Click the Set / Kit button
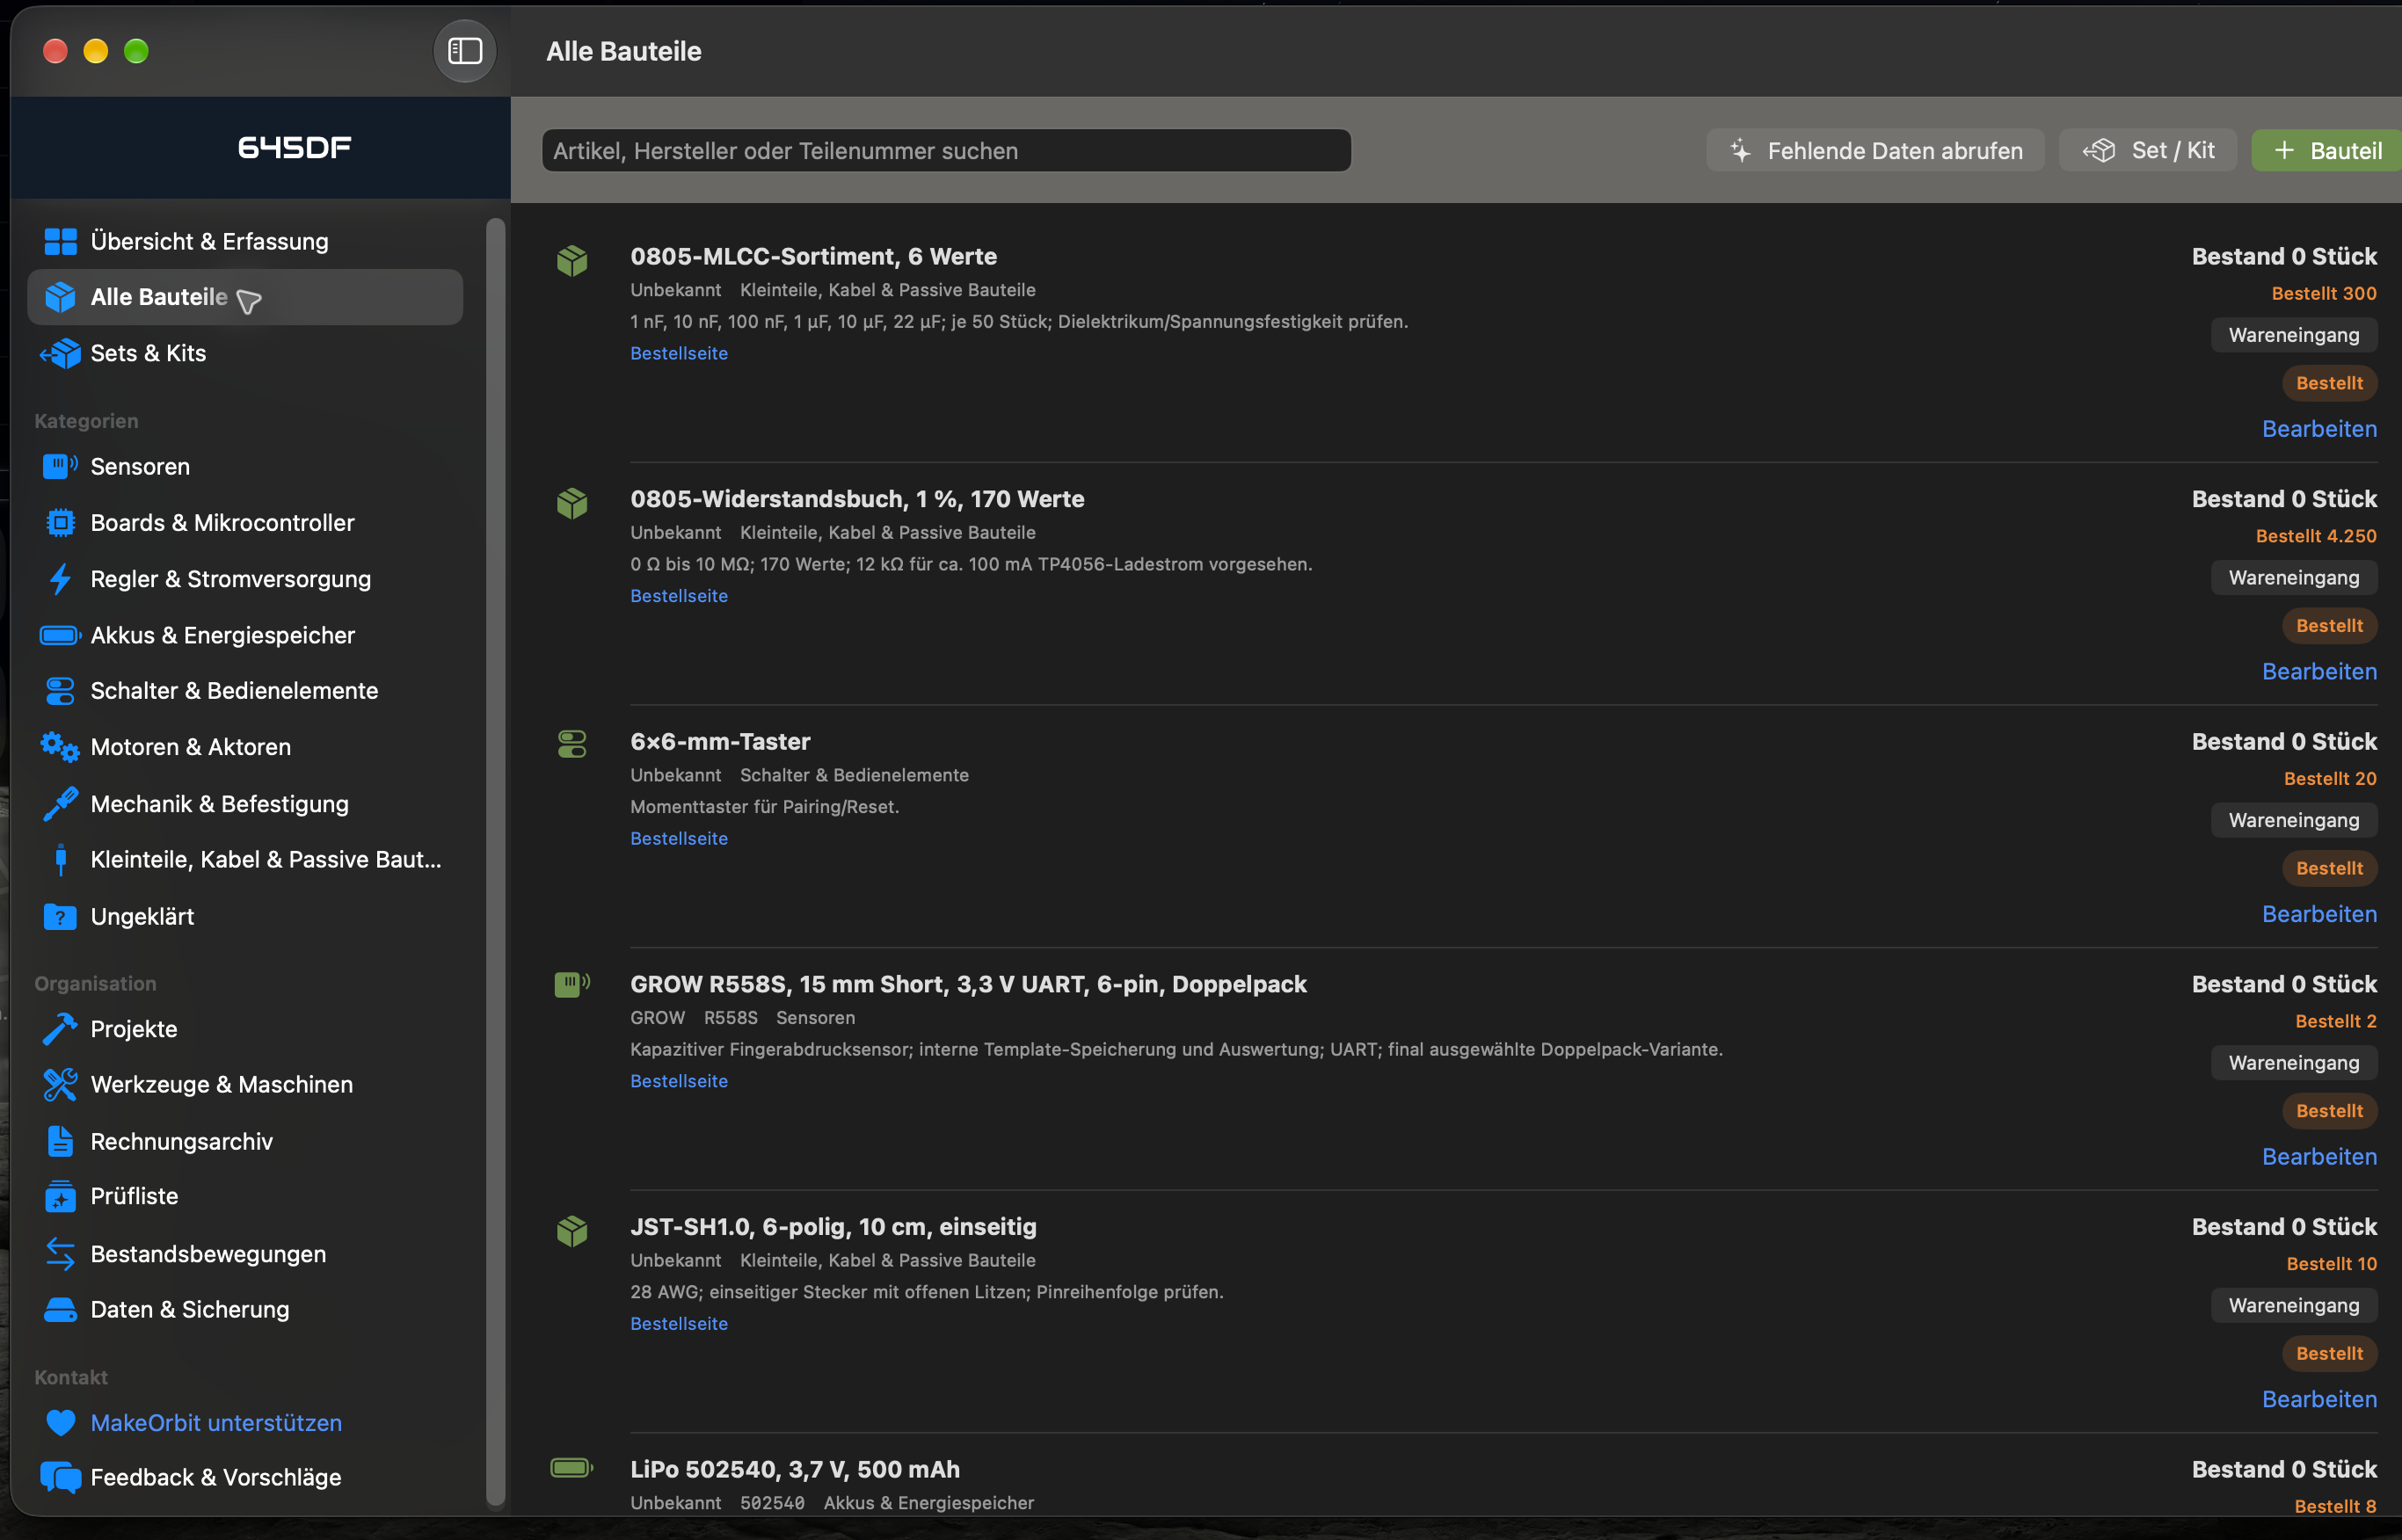This screenshot has height=1540, width=2402. 2148,150
